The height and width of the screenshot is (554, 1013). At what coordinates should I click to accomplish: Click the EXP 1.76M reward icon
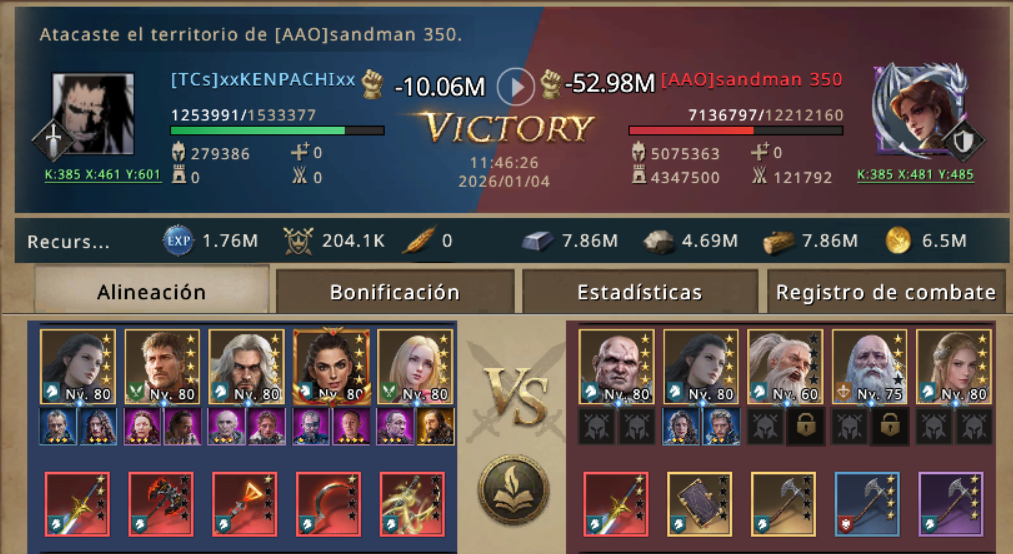pyautogui.click(x=178, y=241)
